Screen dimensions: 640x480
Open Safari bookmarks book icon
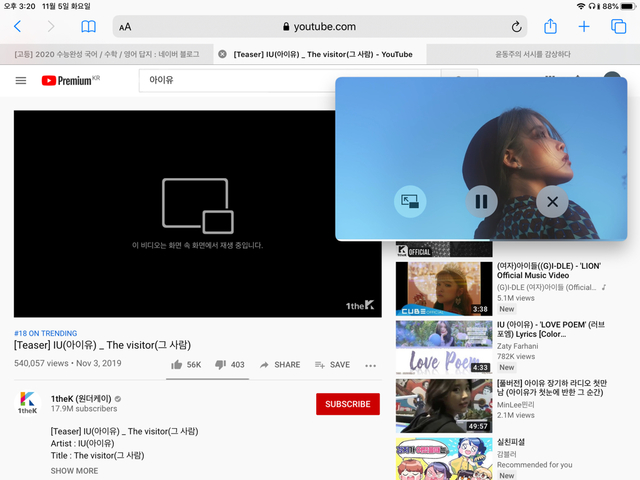tap(89, 27)
